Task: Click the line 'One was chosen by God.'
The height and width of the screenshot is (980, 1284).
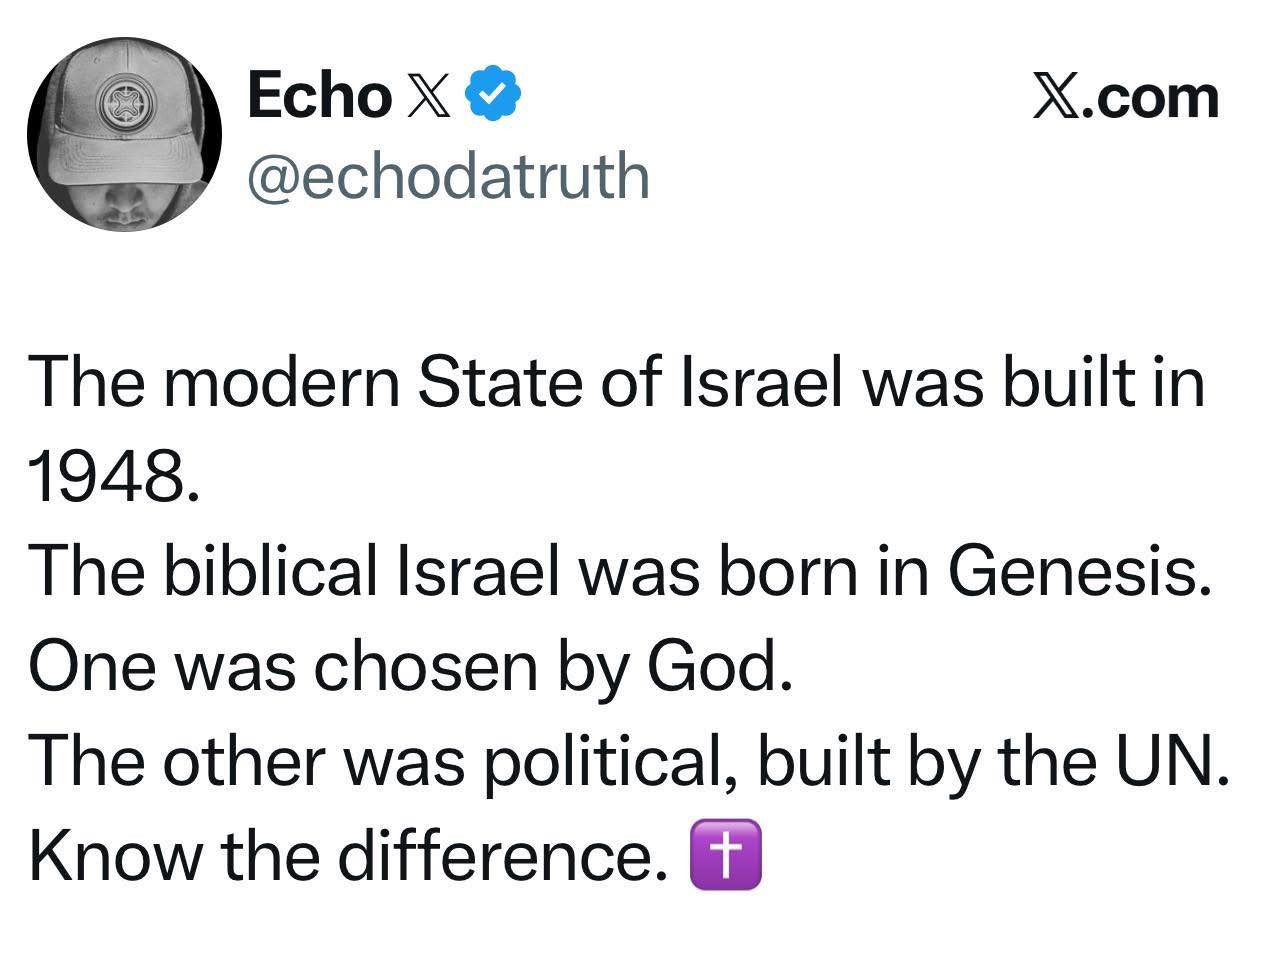Action: (x=411, y=666)
